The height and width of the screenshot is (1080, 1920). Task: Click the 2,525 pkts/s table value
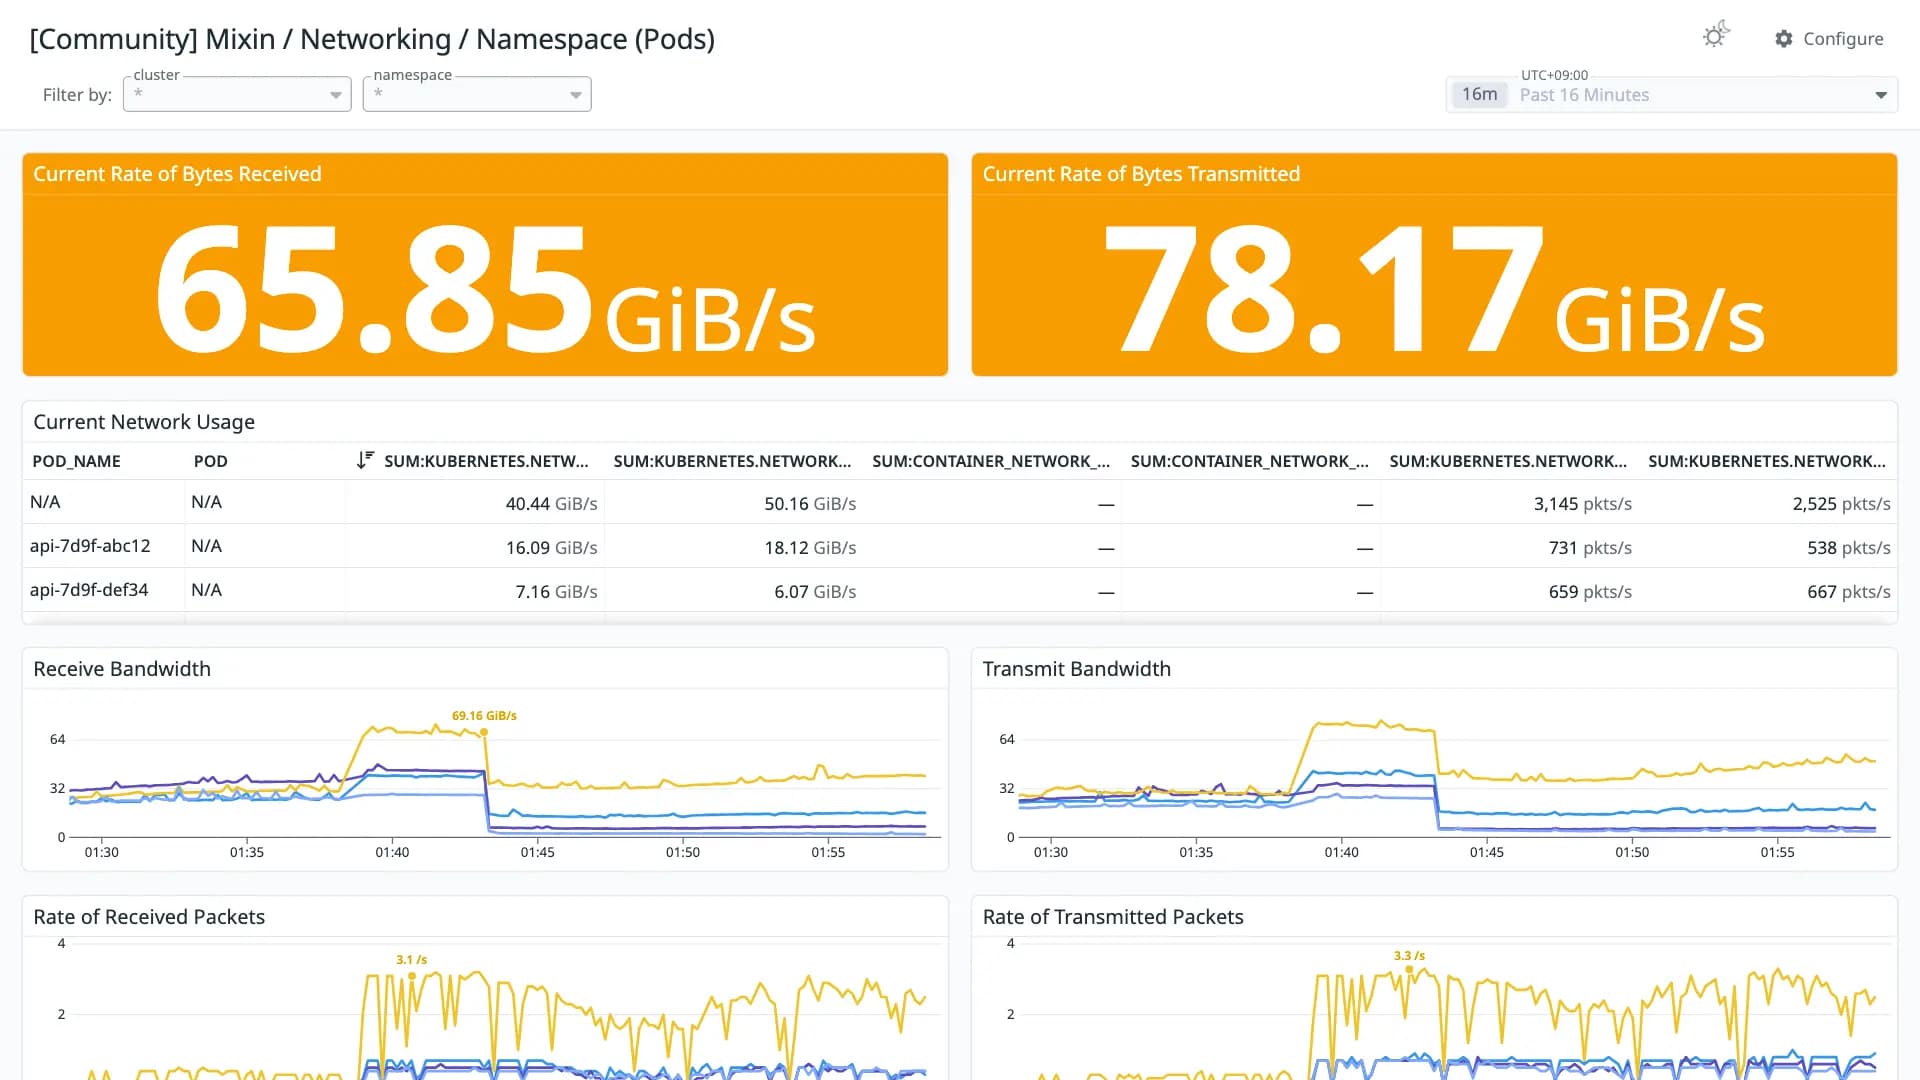coord(1841,504)
